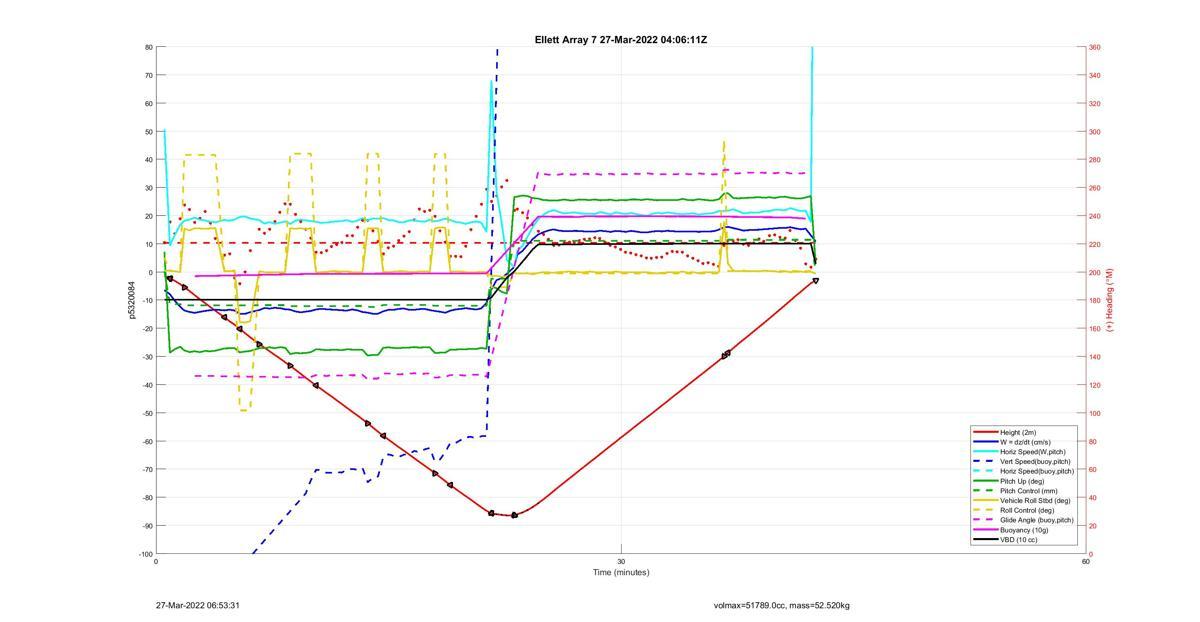Click the yellow dashed Roll Control legend line sample
Screen dimensions: 1200x622
click(x=984, y=510)
